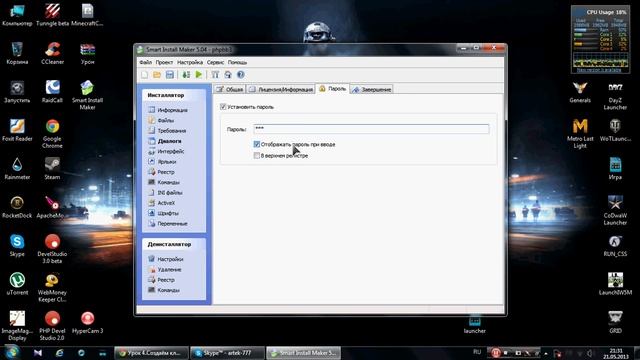Open the Шрифты sidebar section
The height and width of the screenshot is (360, 640).
(163, 213)
